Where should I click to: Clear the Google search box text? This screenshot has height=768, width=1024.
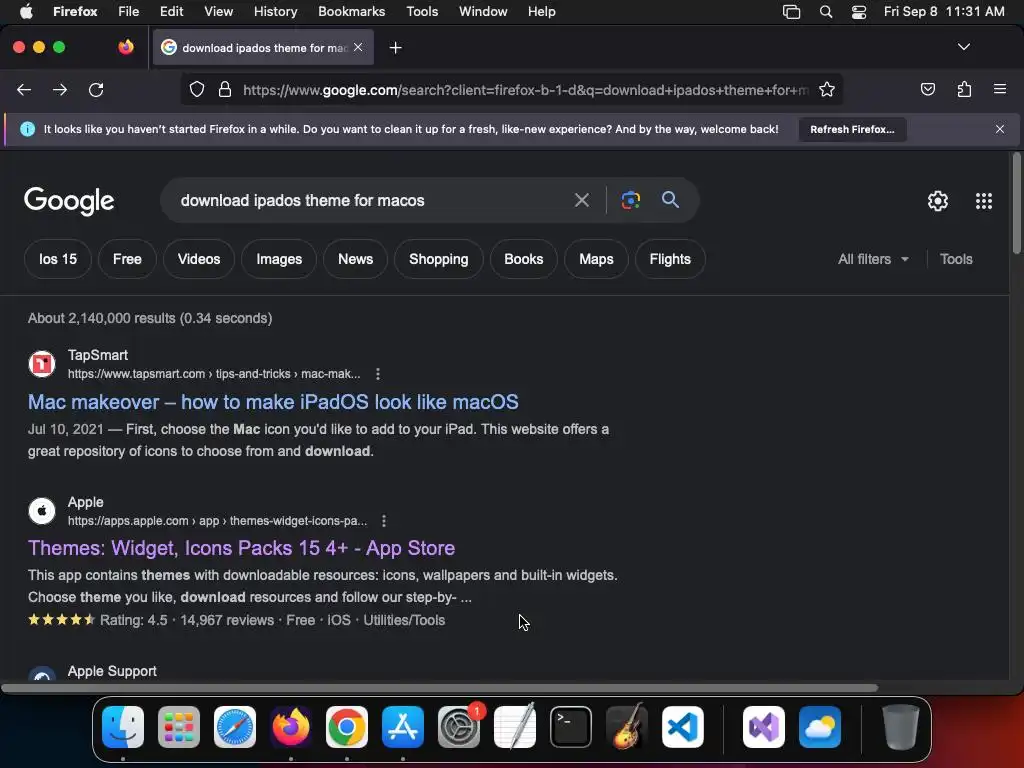coord(581,200)
